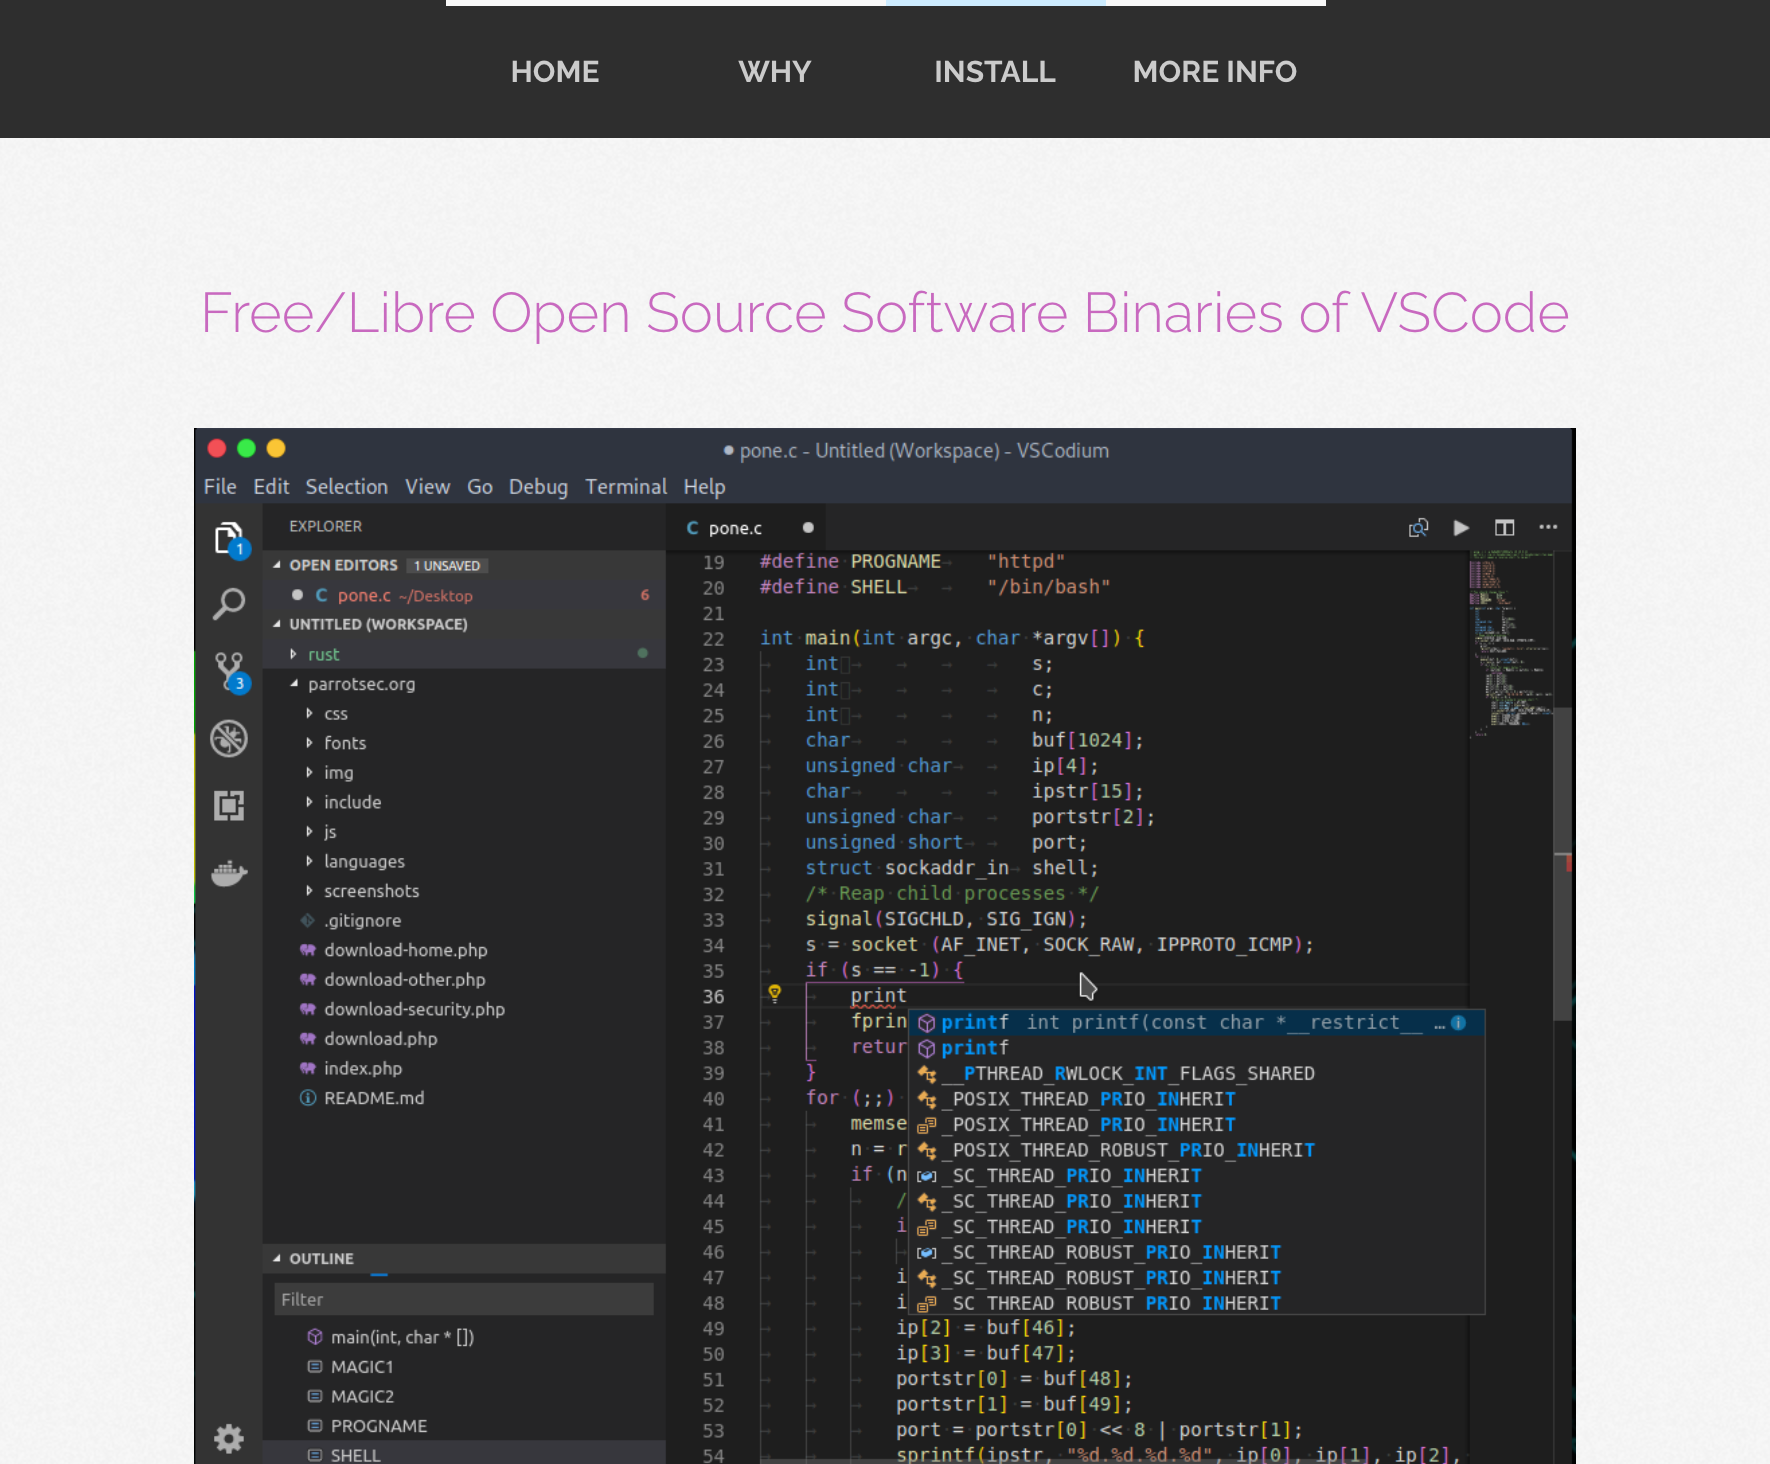The width and height of the screenshot is (1770, 1464).
Task: Click the red window close button
Action: [x=217, y=448]
